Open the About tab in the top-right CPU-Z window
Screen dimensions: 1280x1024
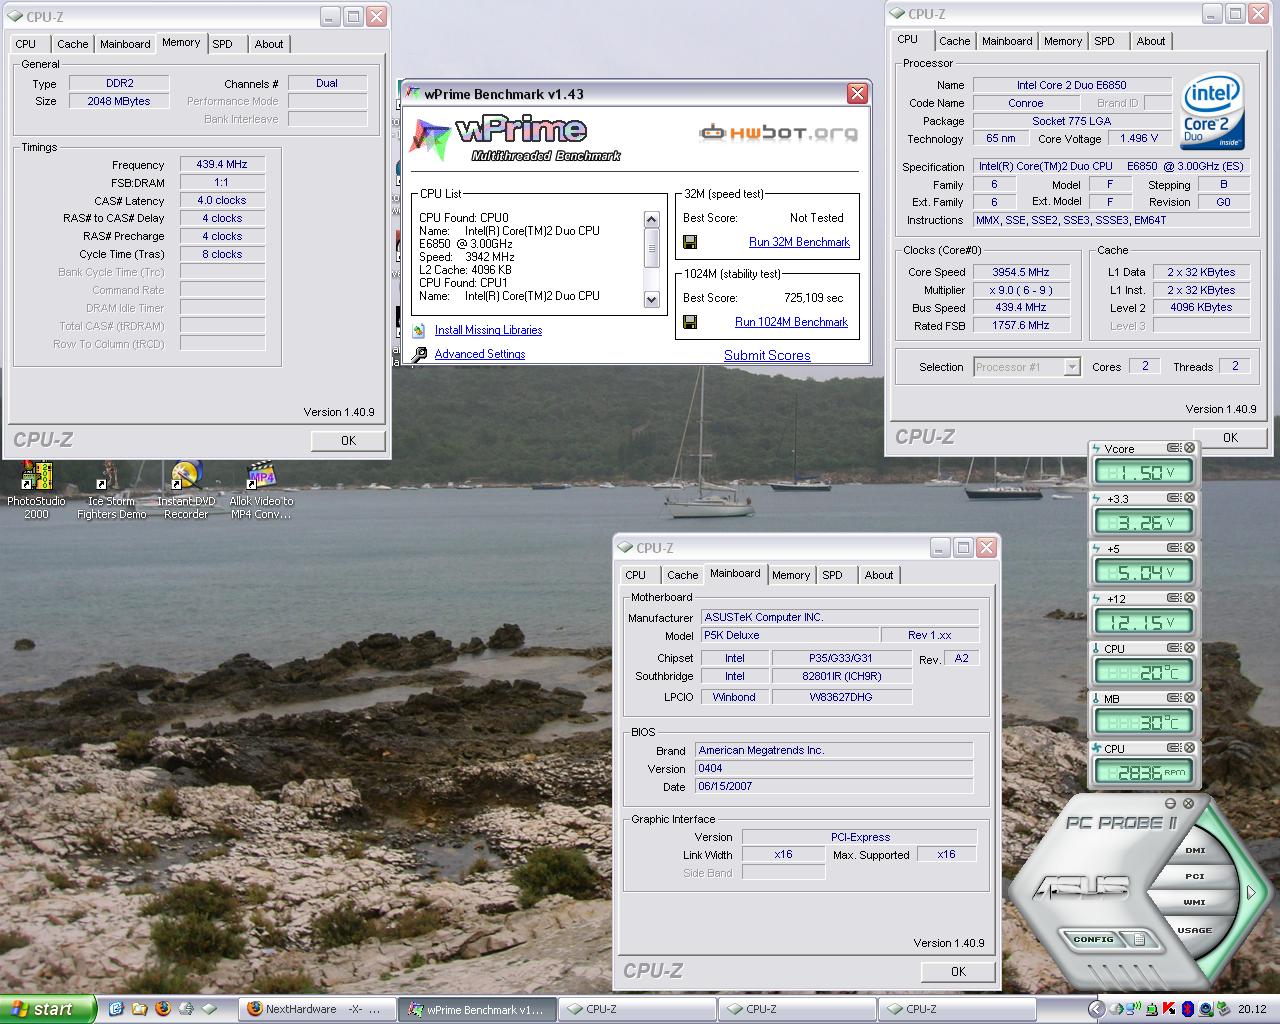pos(1151,41)
